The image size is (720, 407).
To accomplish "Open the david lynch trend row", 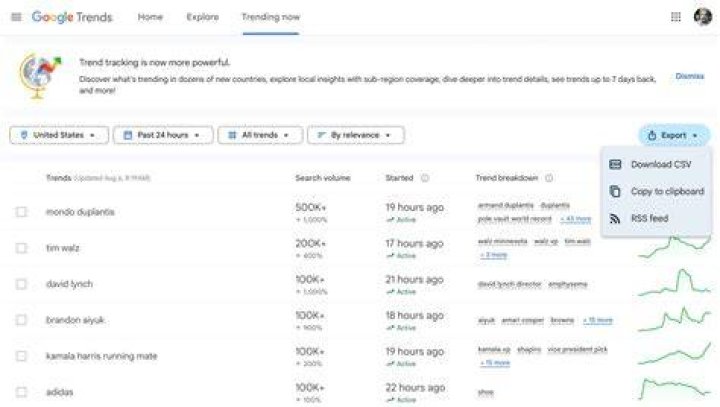I will click(69, 284).
